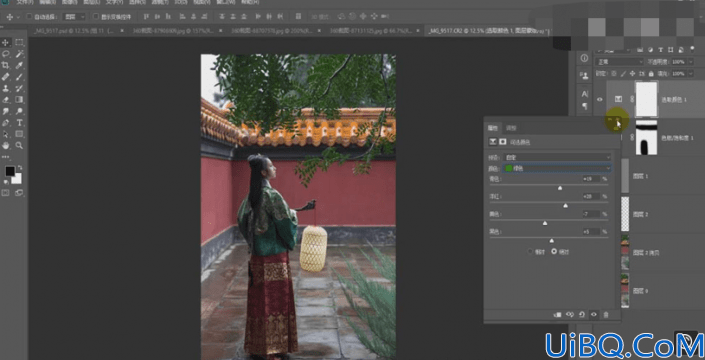The image size is (705, 360).
Task: Switch to the Properties tab
Action: [x=493, y=128]
